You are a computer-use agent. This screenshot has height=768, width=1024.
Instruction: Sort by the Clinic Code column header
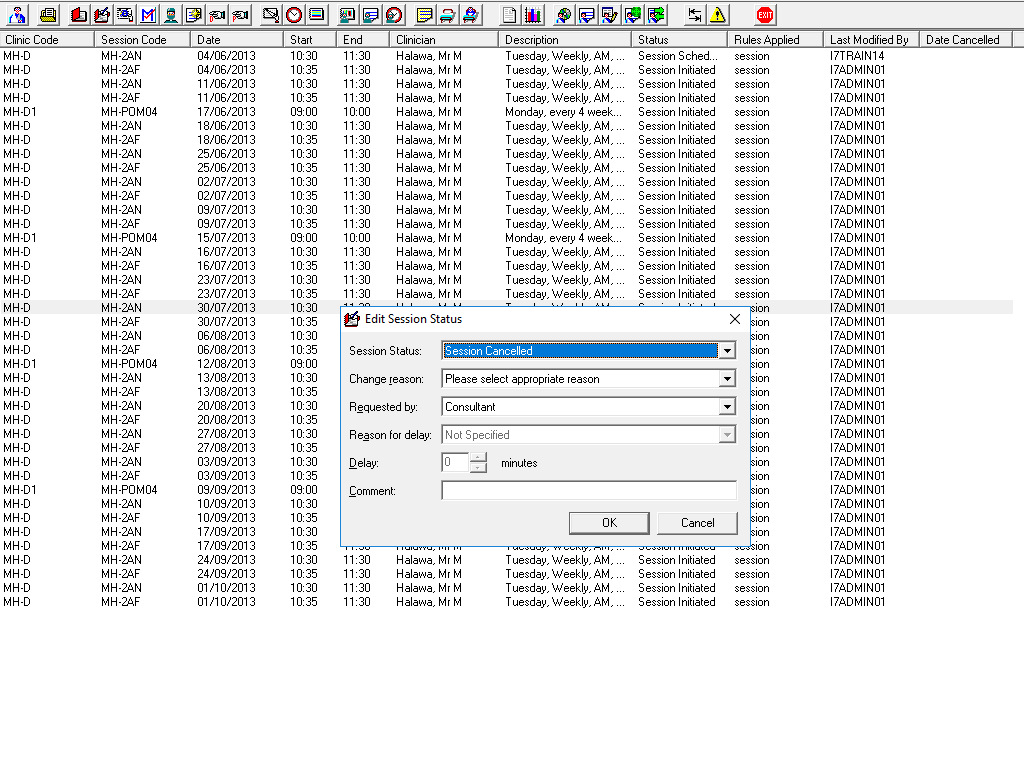pos(47,39)
